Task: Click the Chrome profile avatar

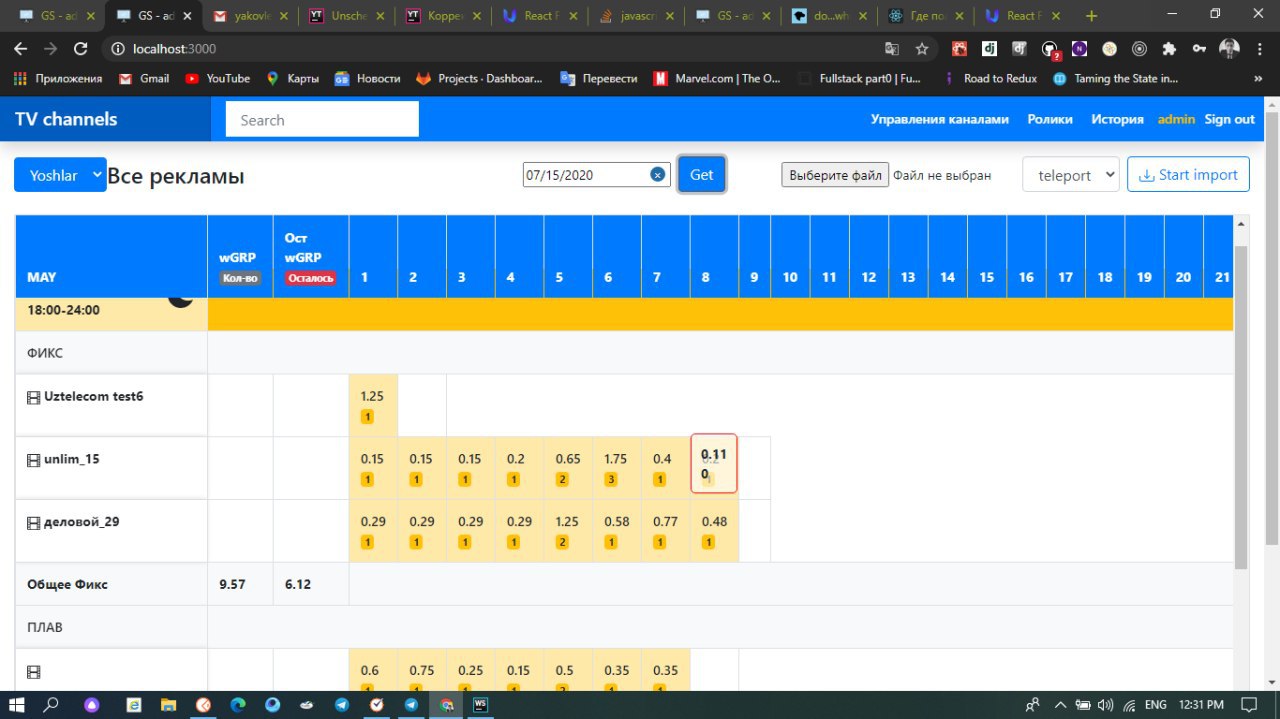Action: point(1230,48)
